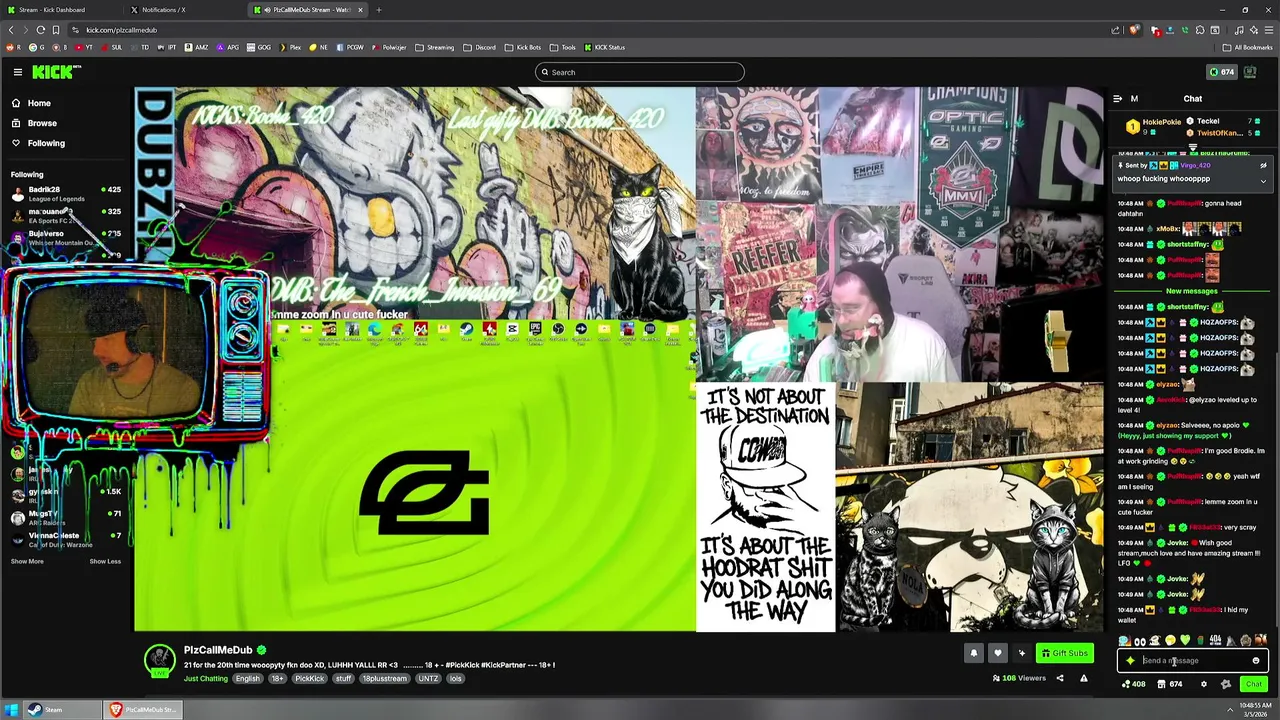Unpin the pinned chat message

pos(1263,166)
